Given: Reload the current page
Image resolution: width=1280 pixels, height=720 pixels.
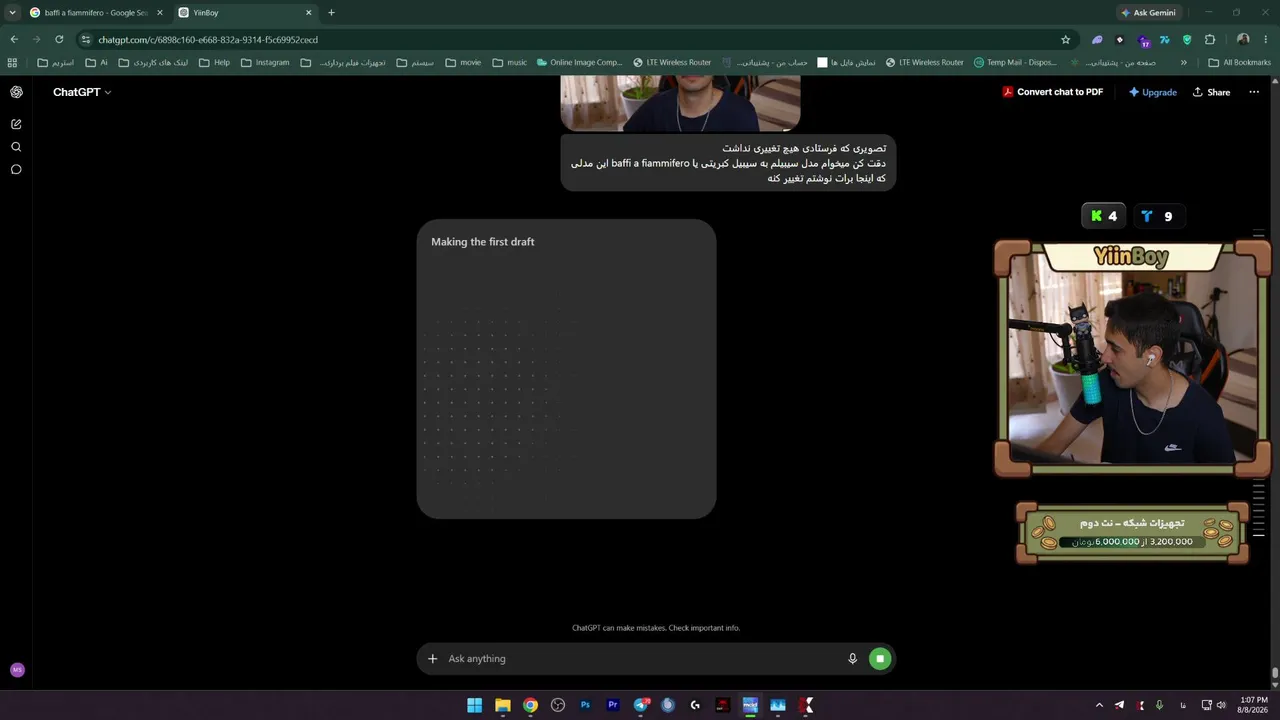Looking at the screenshot, I should (59, 40).
